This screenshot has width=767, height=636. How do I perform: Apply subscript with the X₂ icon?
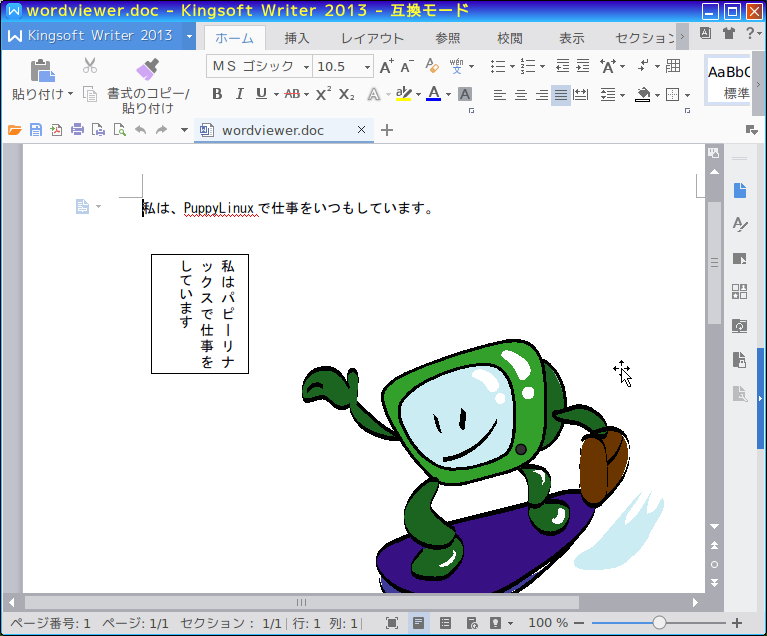346,94
